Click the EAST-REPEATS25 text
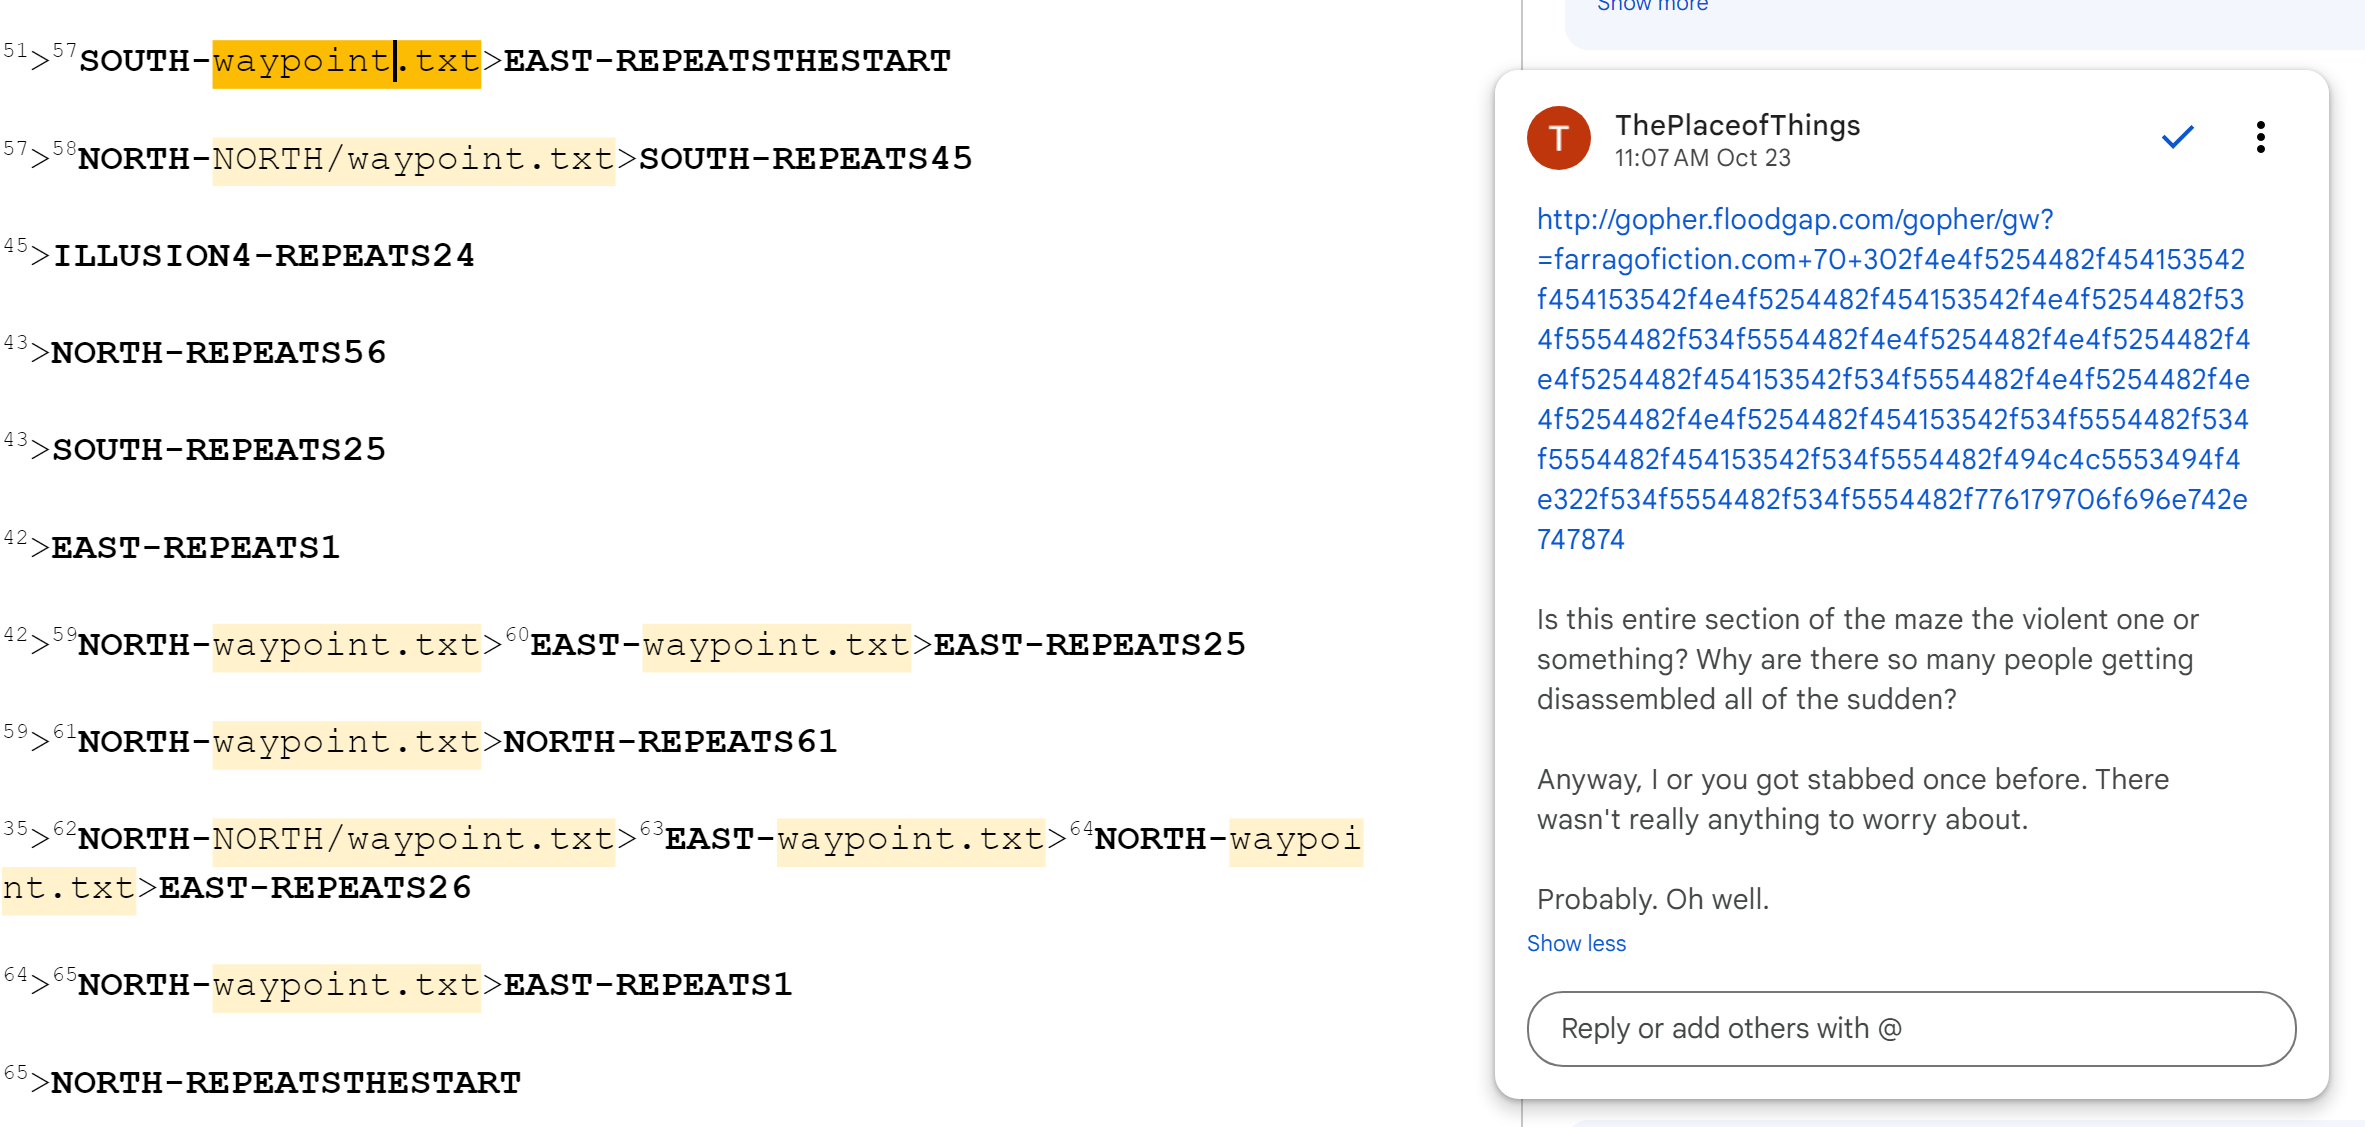 point(1089,645)
